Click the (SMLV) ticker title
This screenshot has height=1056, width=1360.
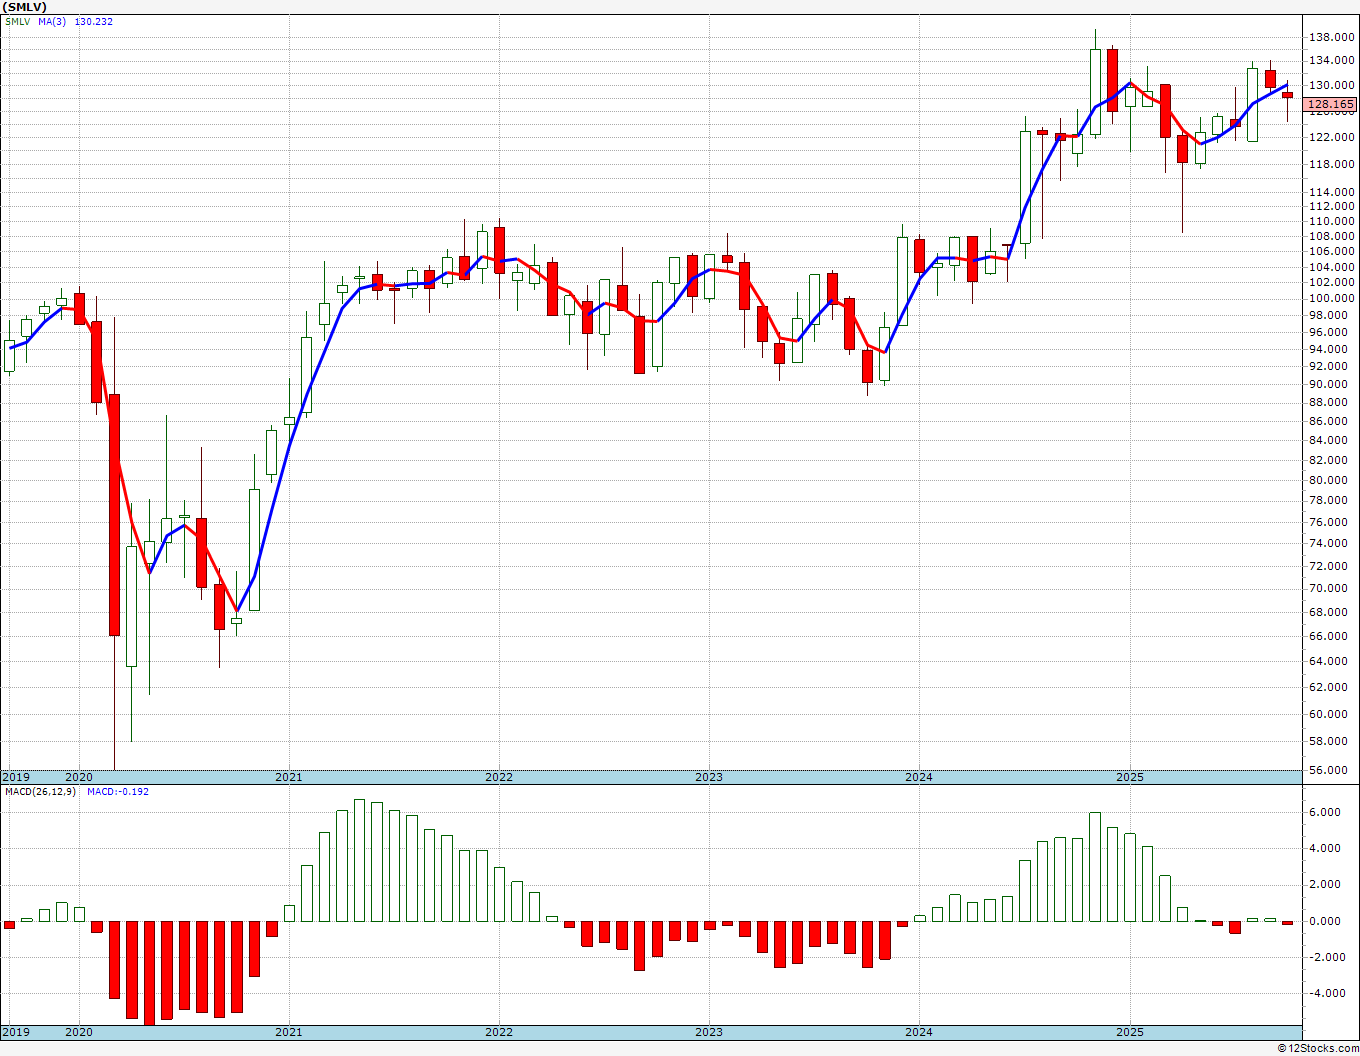[25, 7]
